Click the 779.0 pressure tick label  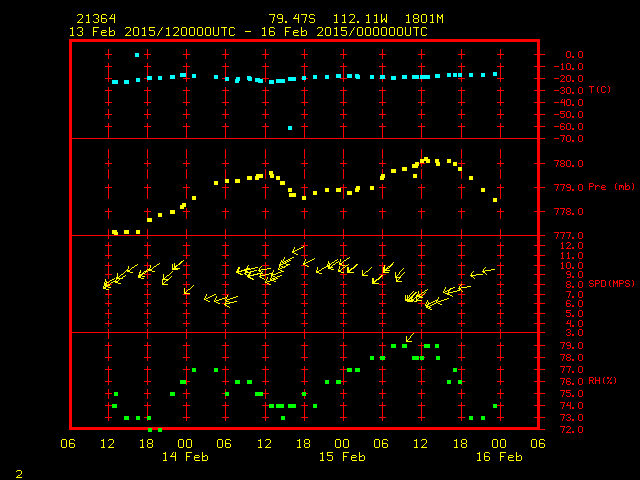pyautogui.click(x=569, y=188)
